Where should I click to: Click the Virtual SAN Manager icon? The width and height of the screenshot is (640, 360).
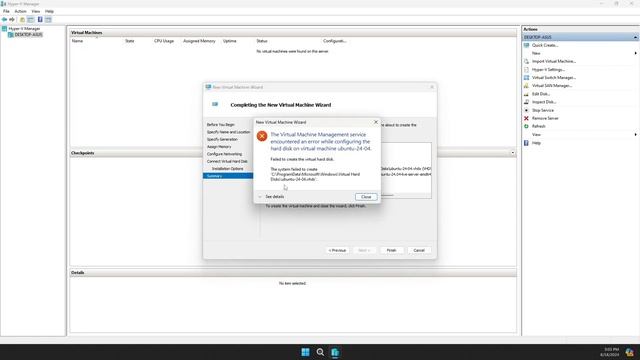(527, 86)
